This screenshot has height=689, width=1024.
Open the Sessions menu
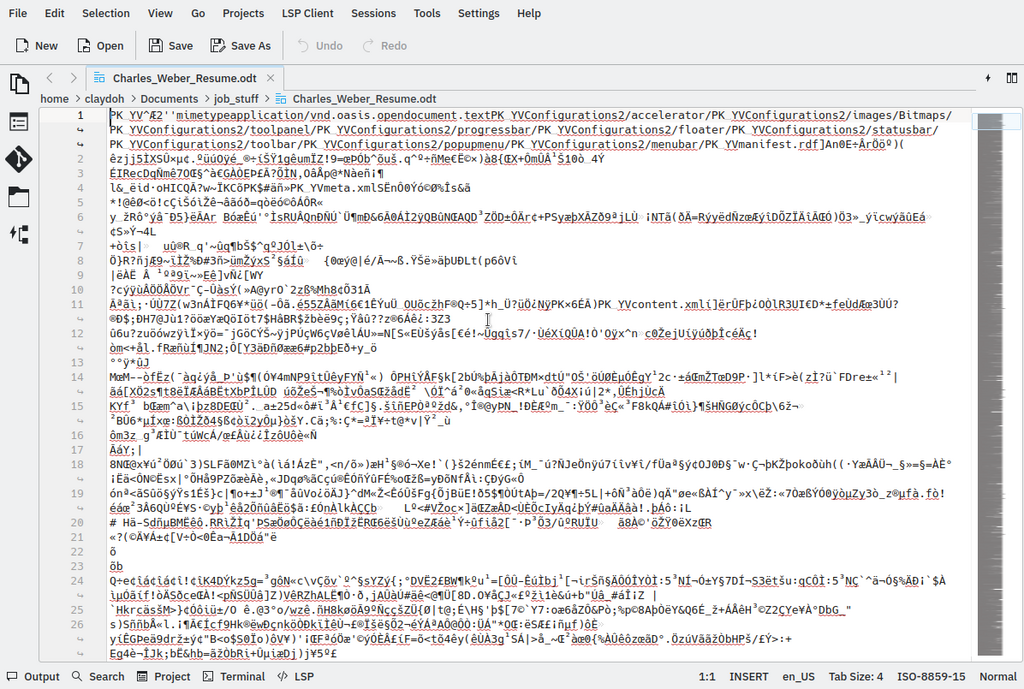coord(373,13)
